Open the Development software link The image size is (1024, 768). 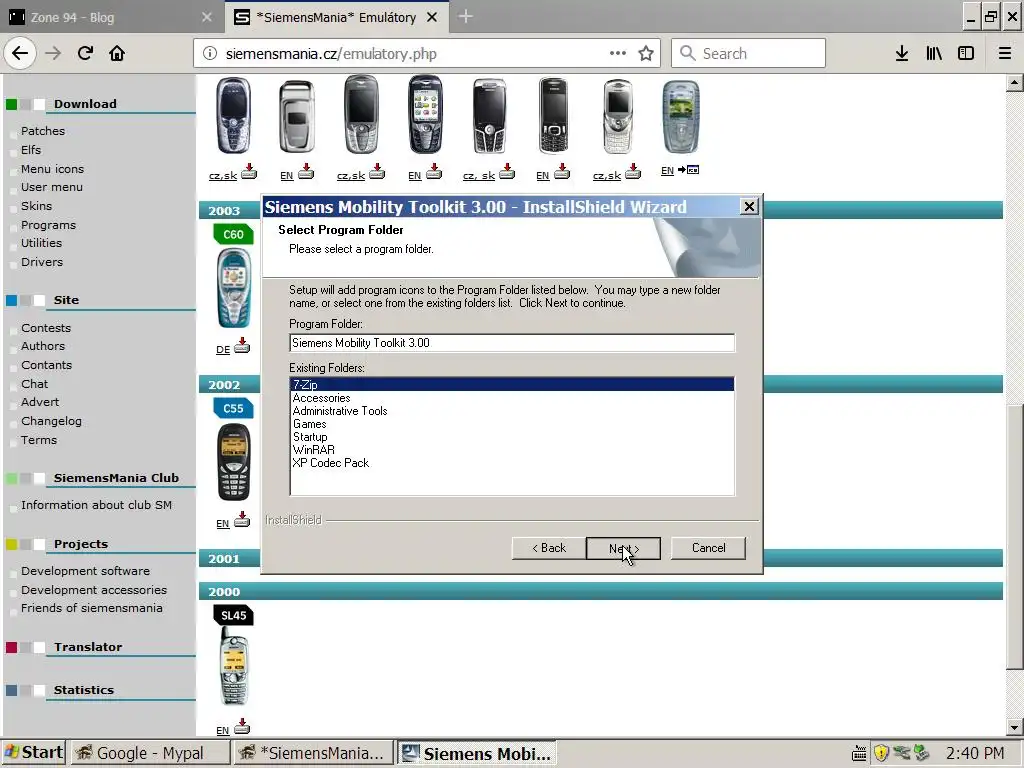86,571
